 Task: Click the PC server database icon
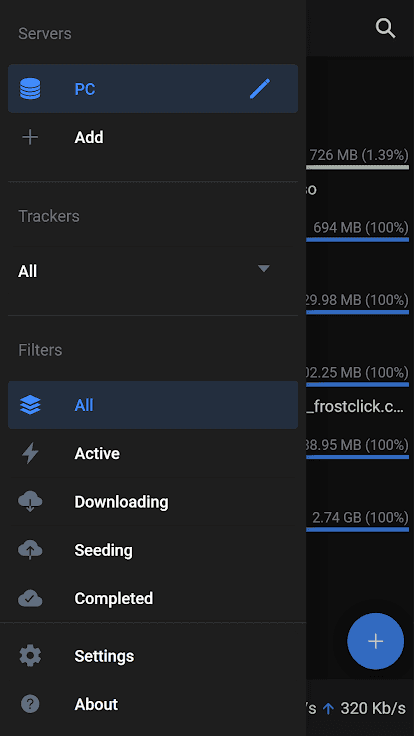click(30, 89)
